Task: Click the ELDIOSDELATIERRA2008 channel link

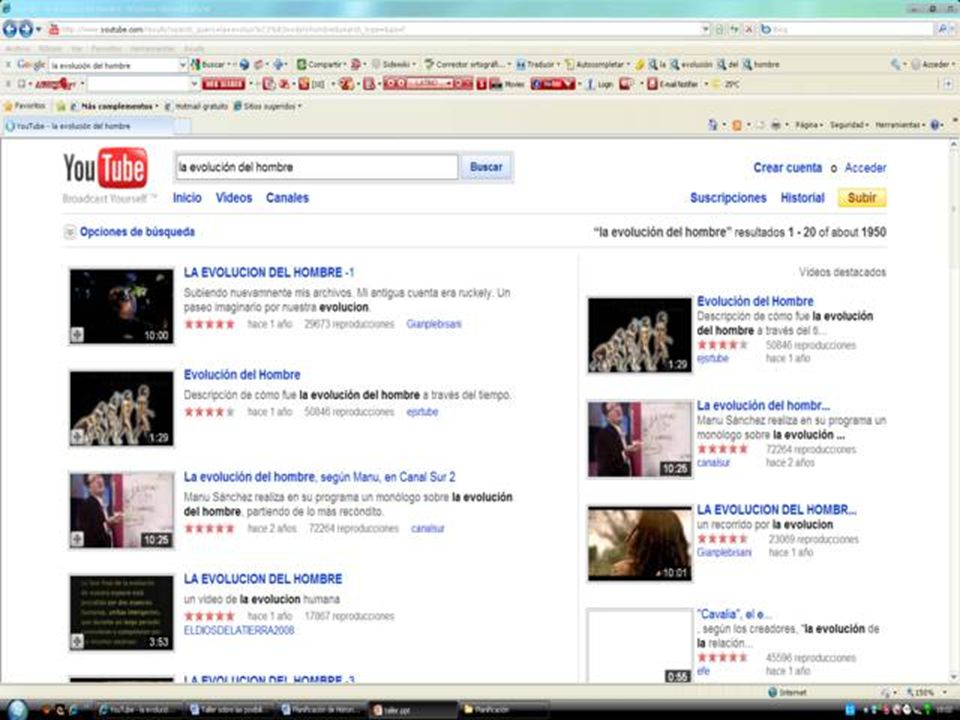Action: pyautogui.click(x=239, y=631)
